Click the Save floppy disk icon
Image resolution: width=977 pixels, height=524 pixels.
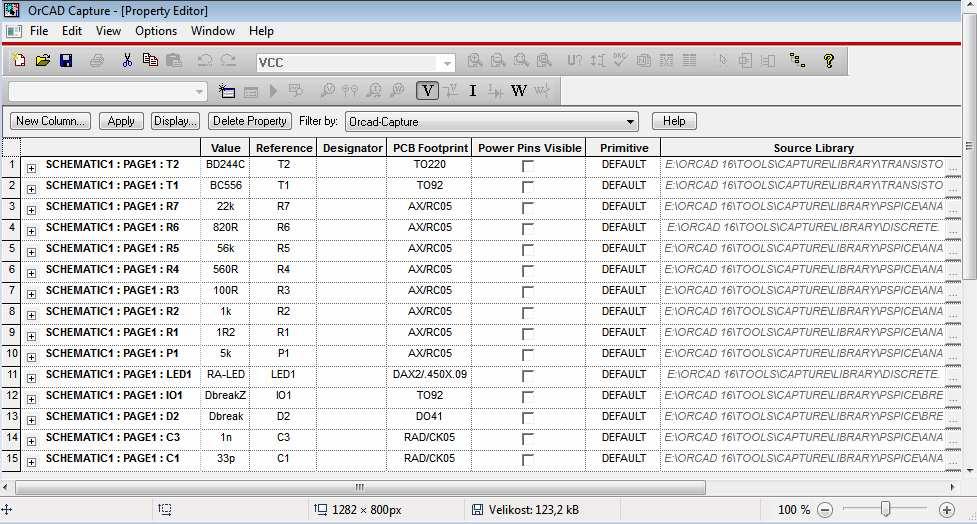pos(66,60)
